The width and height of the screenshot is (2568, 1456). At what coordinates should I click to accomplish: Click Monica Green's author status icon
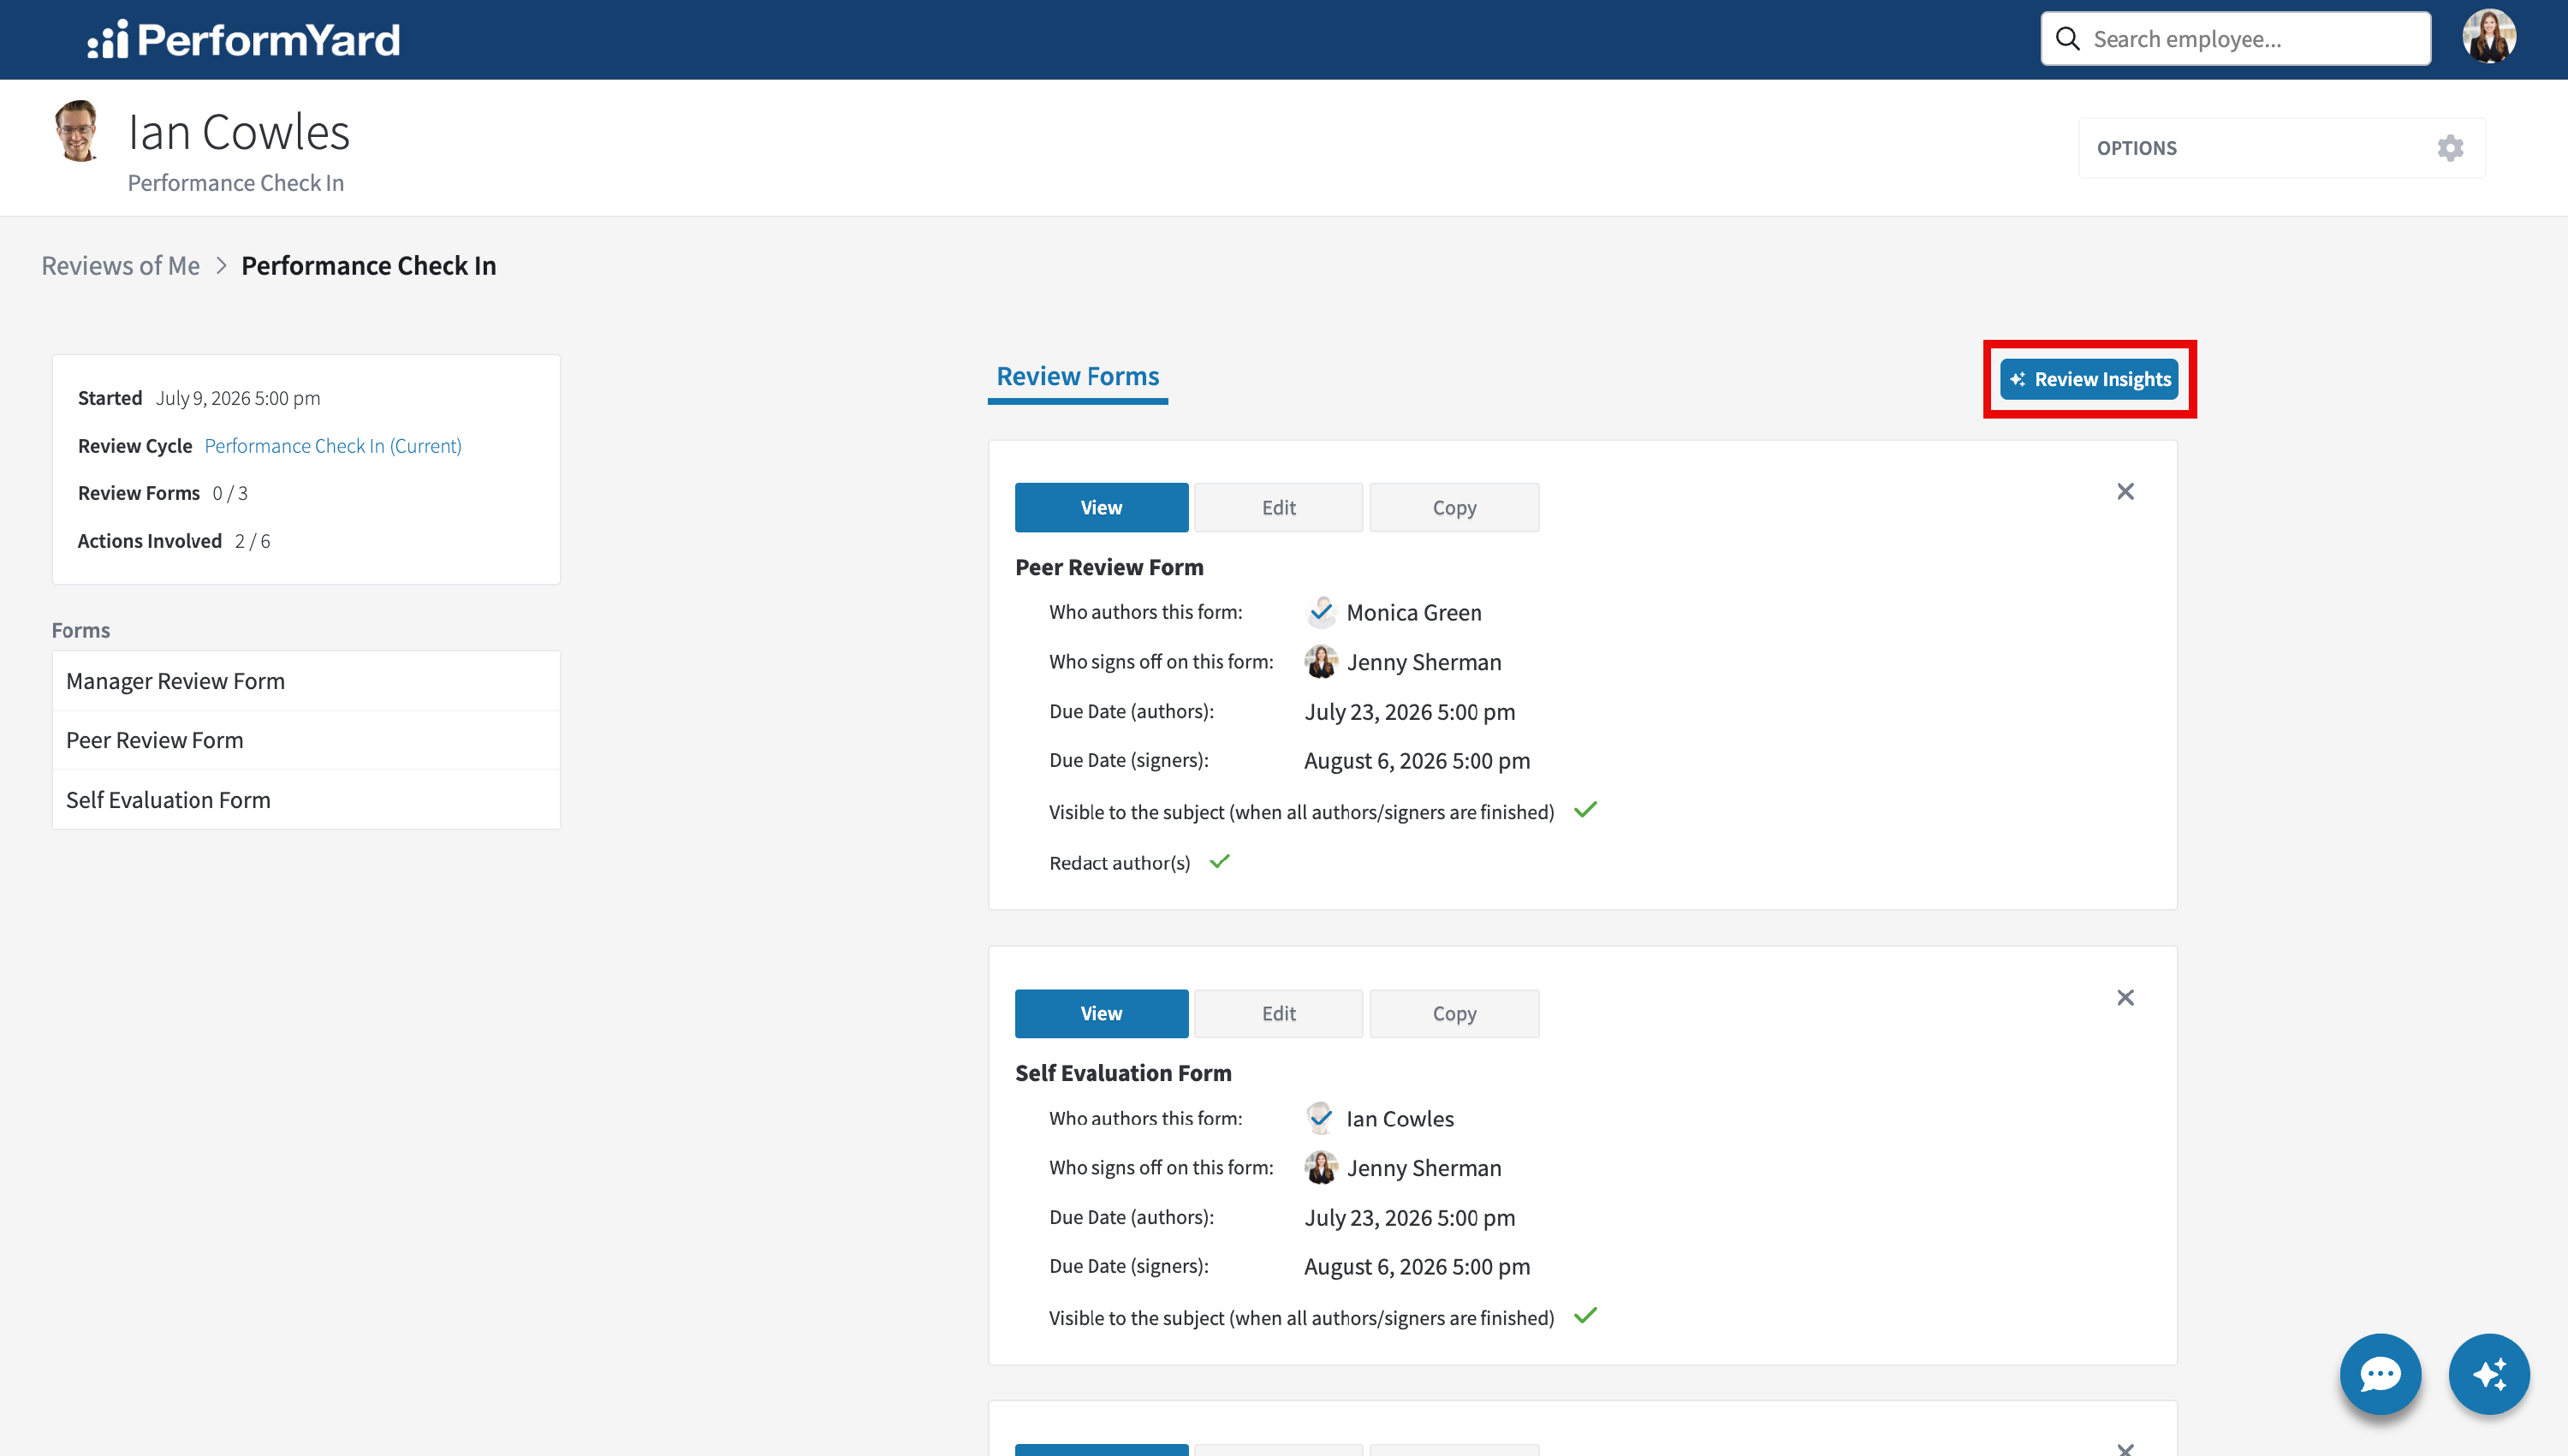point(1321,611)
